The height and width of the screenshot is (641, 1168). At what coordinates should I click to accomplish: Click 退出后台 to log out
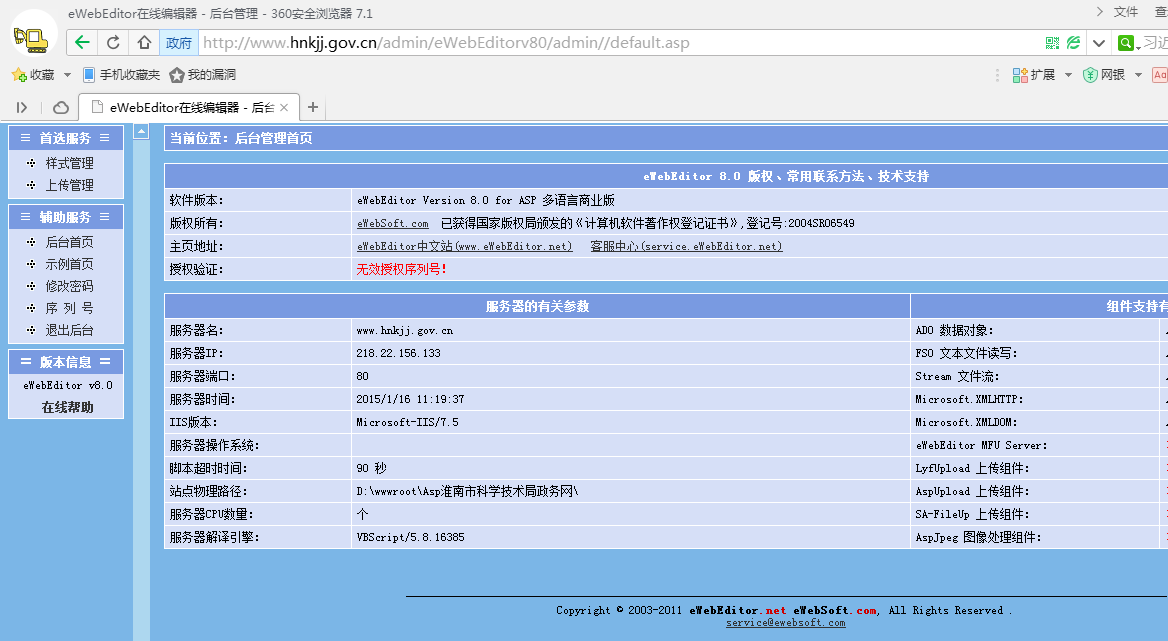[x=69, y=330]
